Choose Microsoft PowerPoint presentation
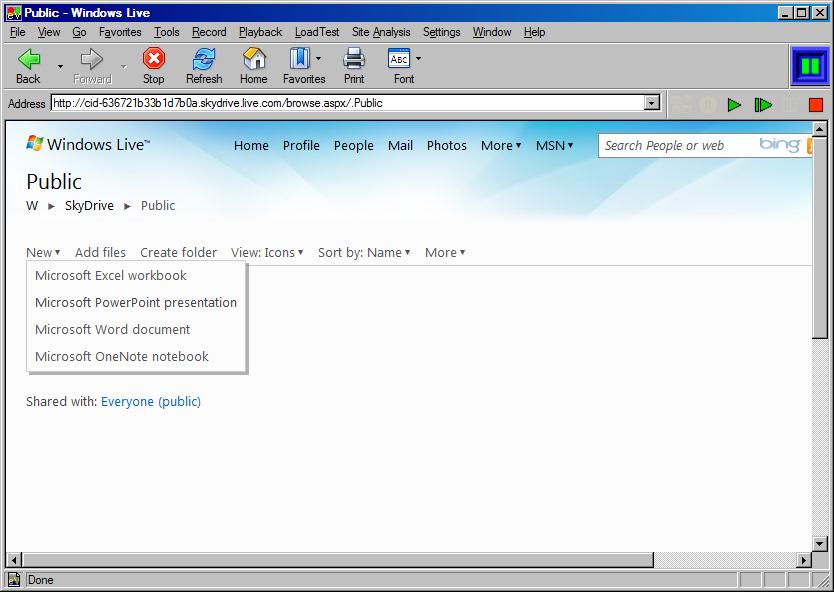 pos(137,303)
